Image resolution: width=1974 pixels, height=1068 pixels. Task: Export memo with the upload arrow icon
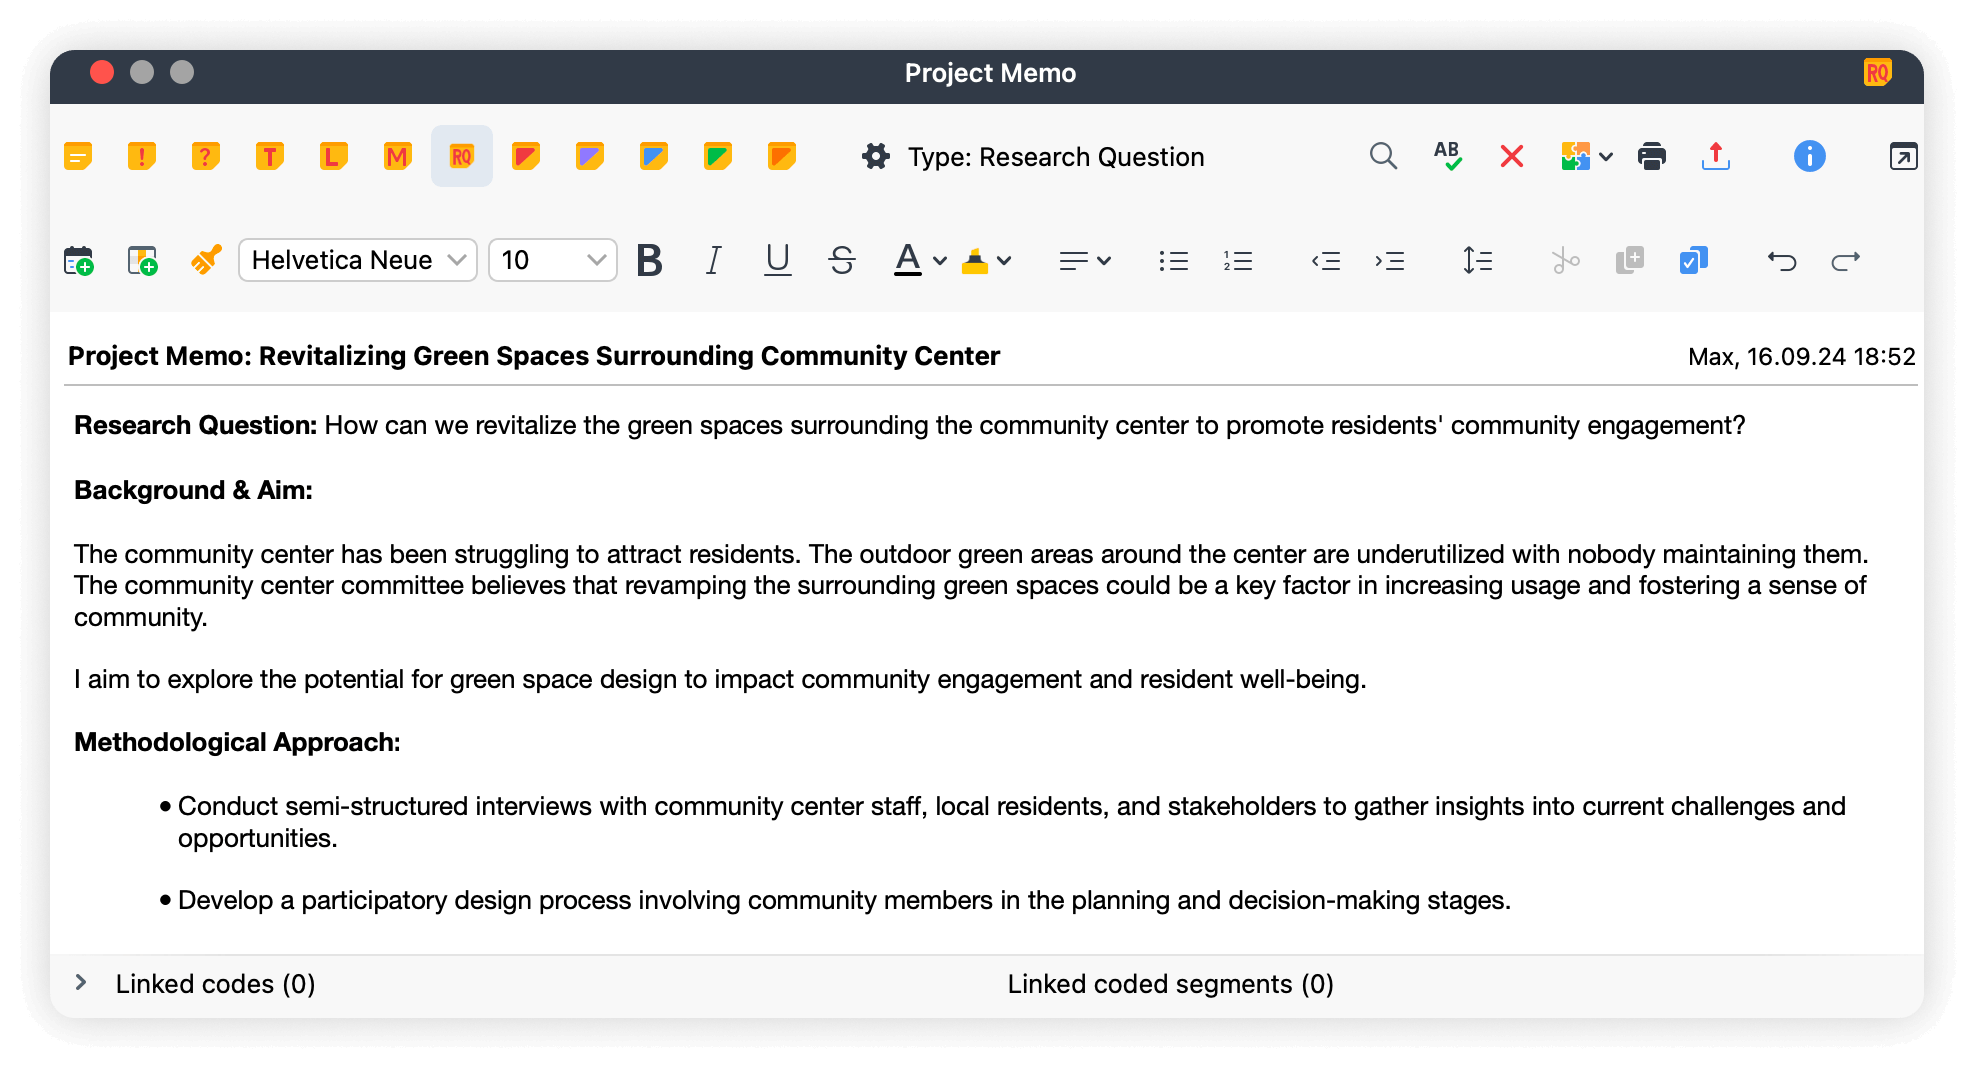[1715, 157]
